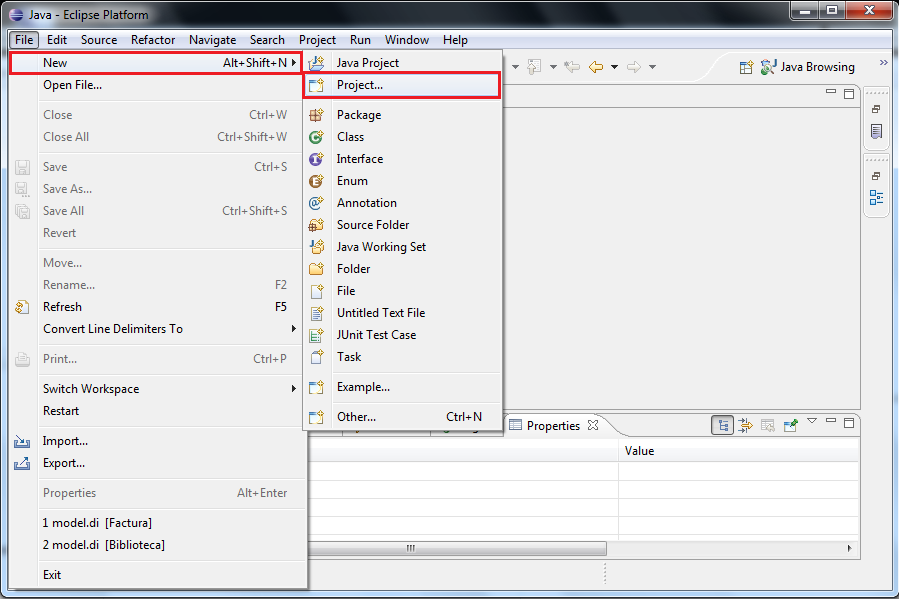Toggle Show Categories in Properties view
899x599 pixels.
[x=722, y=425]
